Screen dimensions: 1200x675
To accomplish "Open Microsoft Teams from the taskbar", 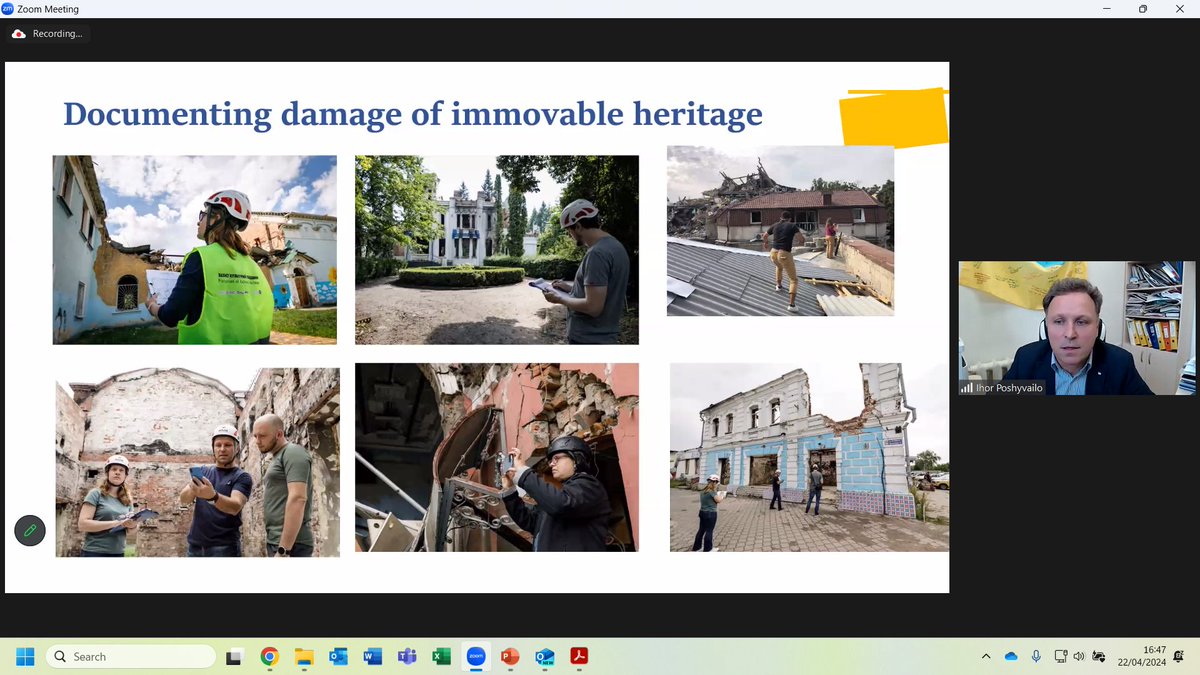I will (407, 656).
